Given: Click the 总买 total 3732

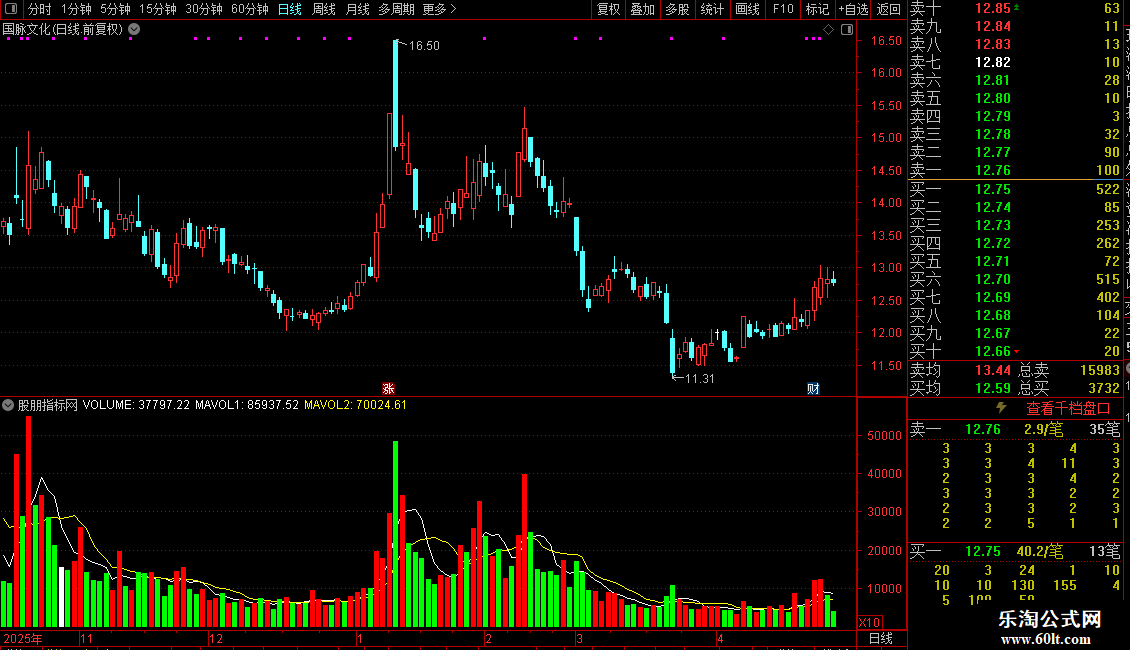Looking at the screenshot, I should pyautogui.click(x=1103, y=388).
